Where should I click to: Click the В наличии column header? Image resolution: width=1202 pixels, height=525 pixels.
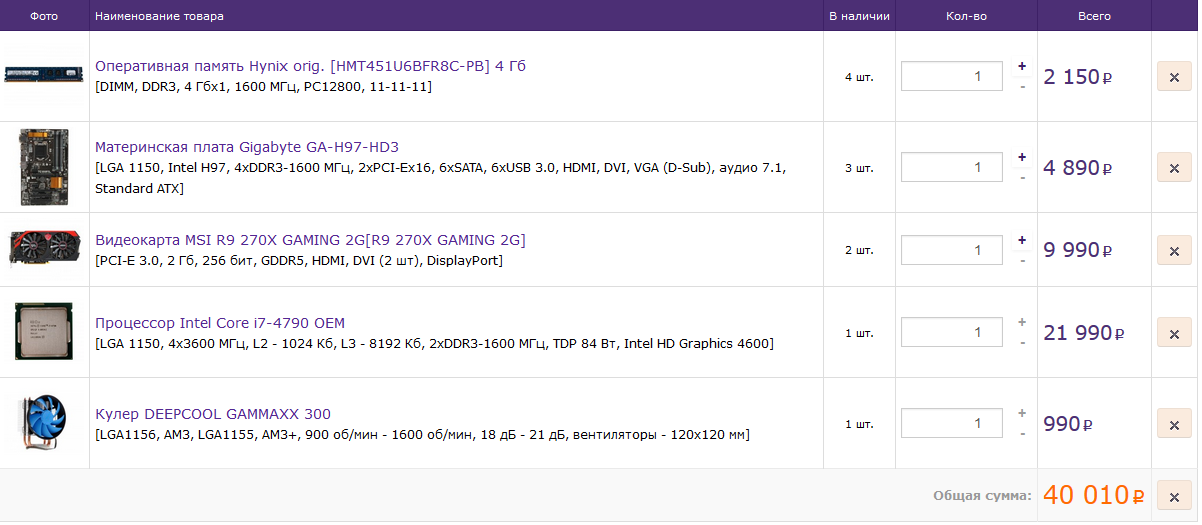coord(859,16)
